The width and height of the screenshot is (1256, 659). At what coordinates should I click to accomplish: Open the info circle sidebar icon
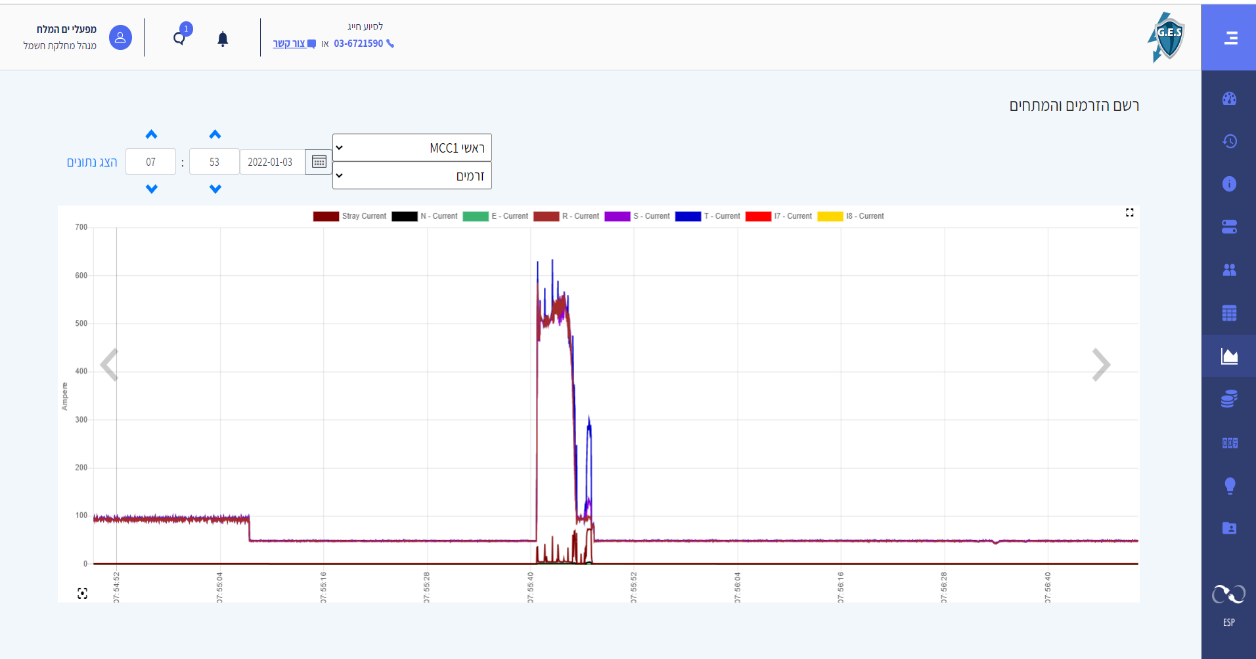(x=1229, y=184)
